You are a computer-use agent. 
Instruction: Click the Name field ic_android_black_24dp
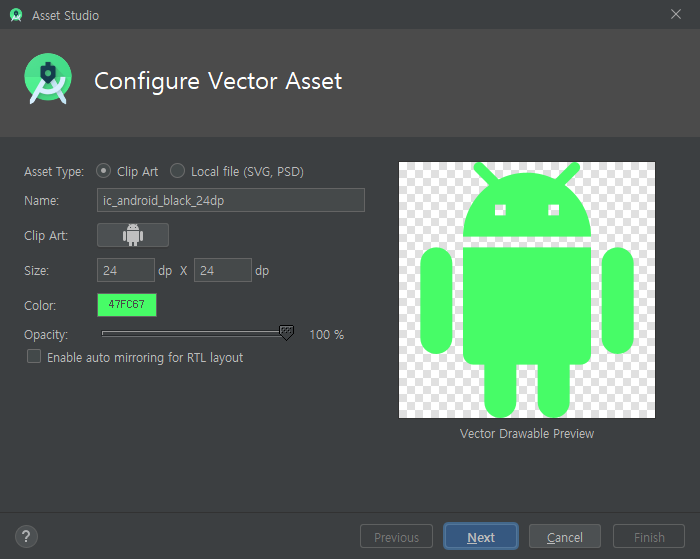tap(231, 200)
